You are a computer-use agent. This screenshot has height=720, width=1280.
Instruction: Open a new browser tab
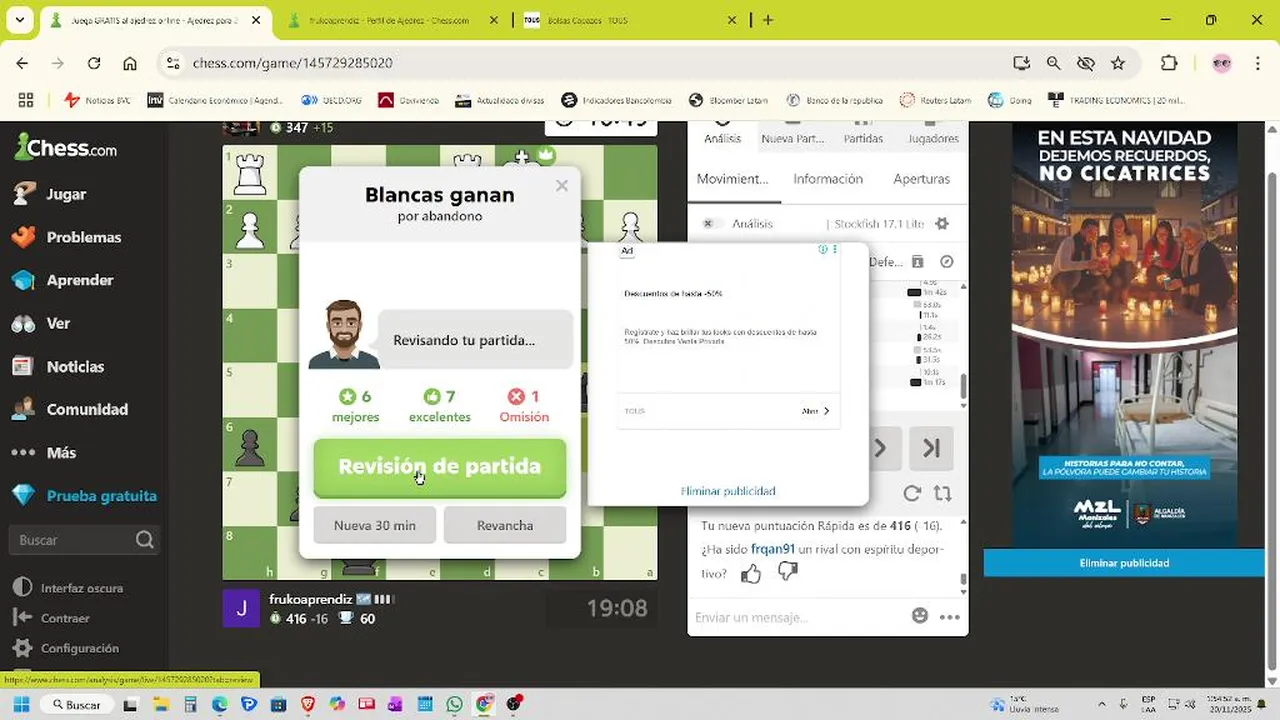(768, 20)
